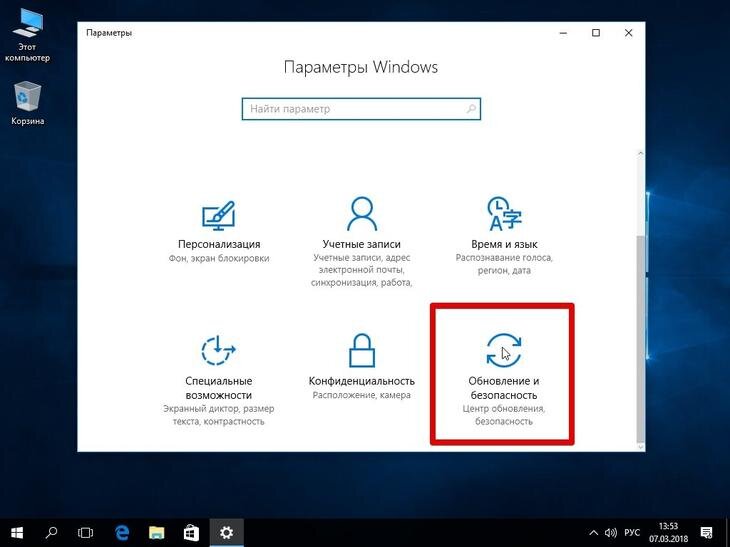
Task: Click Обновление и безопасность title text
Action: (x=504, y=388)
